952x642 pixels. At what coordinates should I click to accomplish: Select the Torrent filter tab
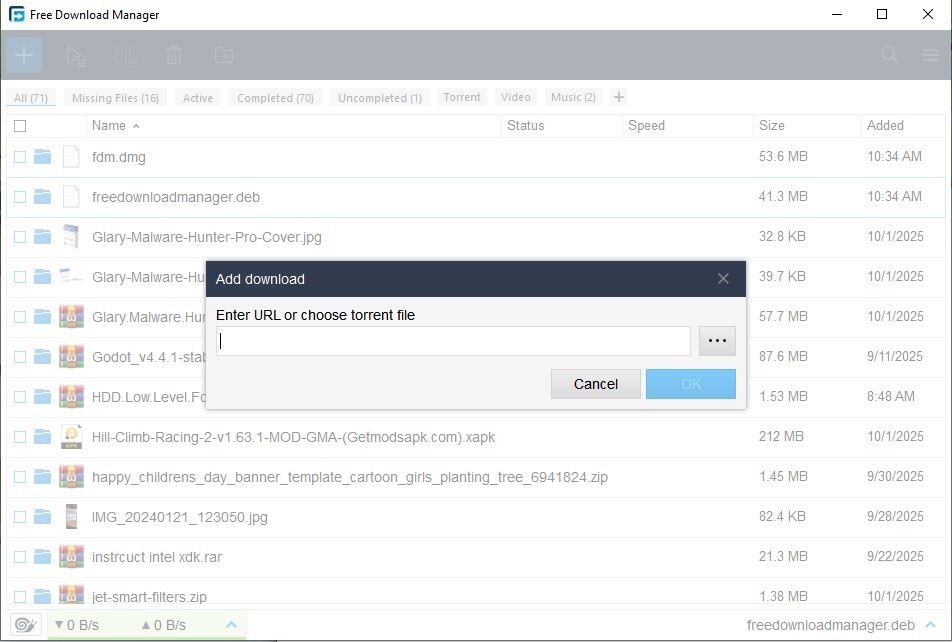pyautogui.click(x=462, y=97)
